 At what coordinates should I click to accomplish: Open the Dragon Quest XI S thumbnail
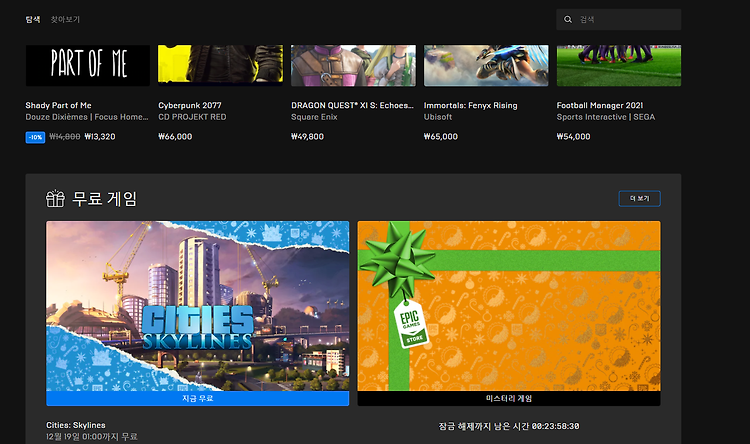tap(353, 66)
